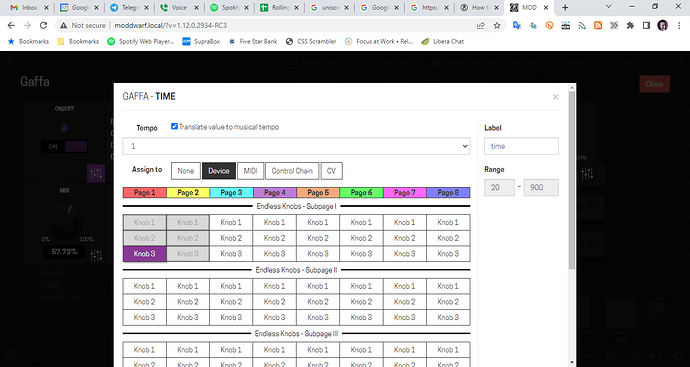690x367 pixels.
Task: Click the Not secure warning icon
Action: [64, 26]
